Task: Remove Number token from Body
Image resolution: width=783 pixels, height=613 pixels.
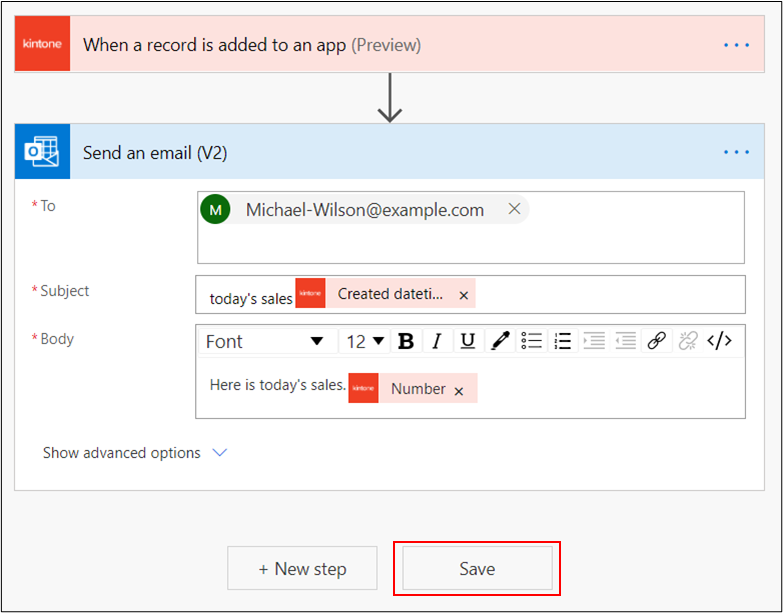Action: point(459,390)
